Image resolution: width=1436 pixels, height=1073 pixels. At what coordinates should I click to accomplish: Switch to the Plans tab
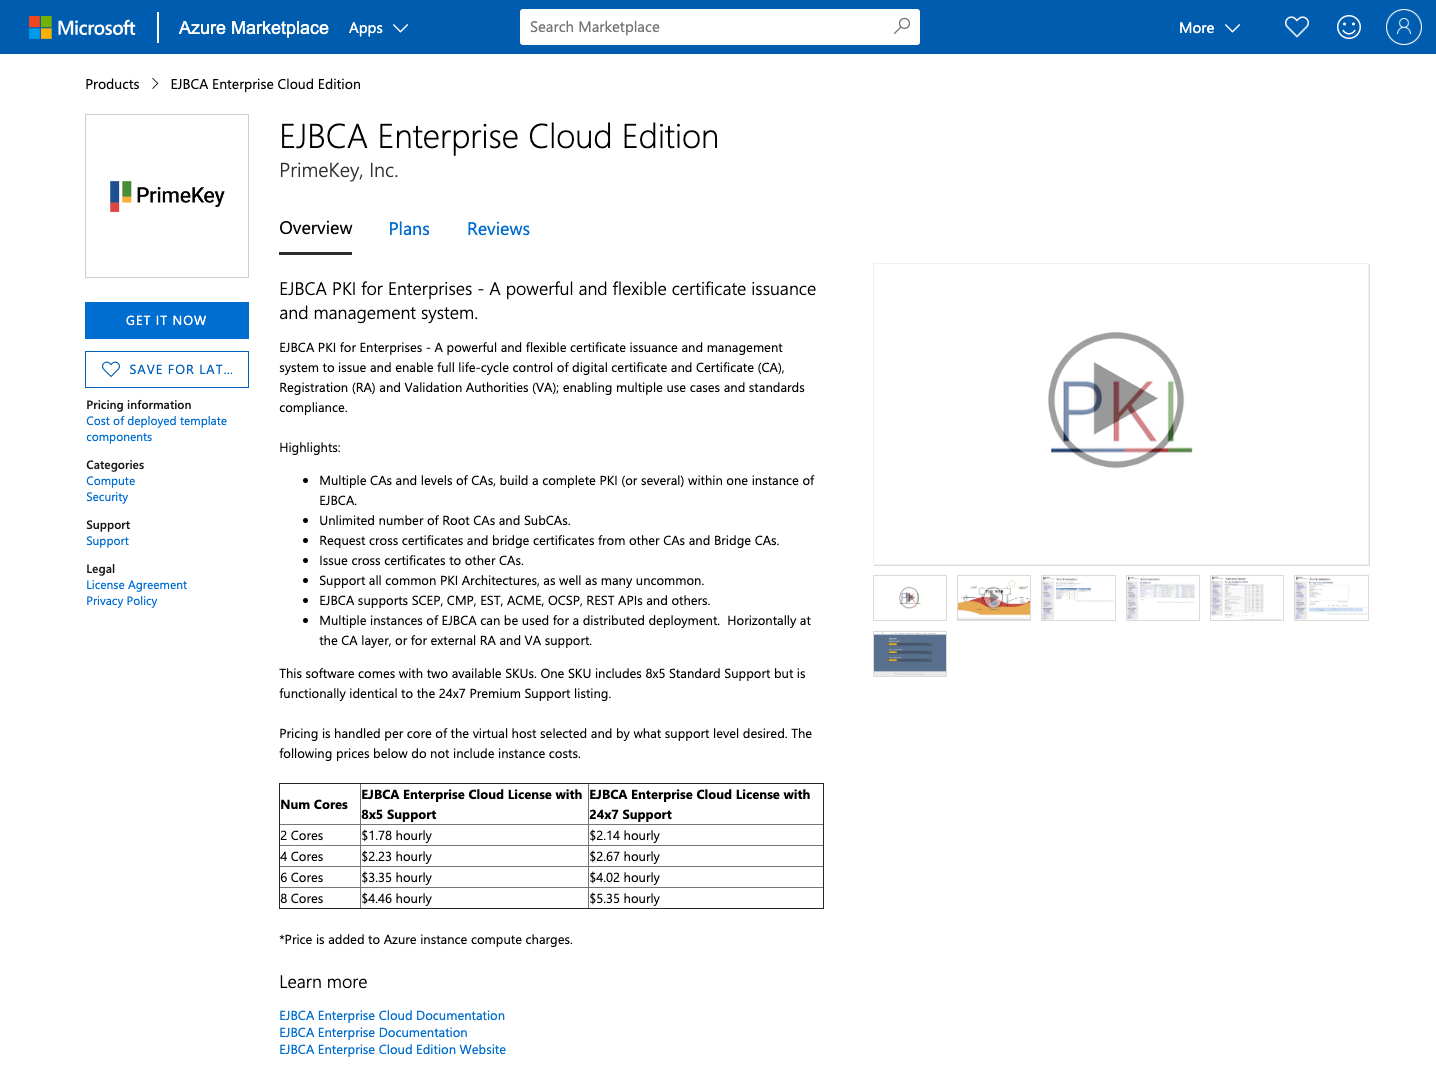(x=409, y=229)
